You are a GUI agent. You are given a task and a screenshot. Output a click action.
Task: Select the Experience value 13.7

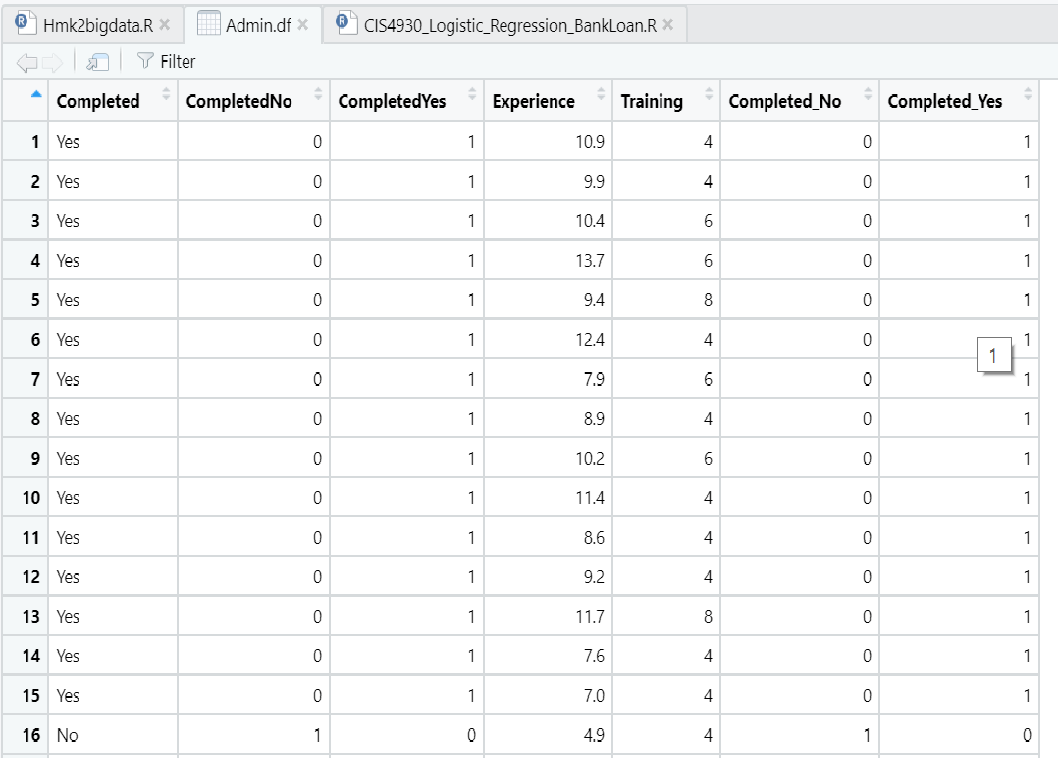pyautogui.click(x=590, y=261)
